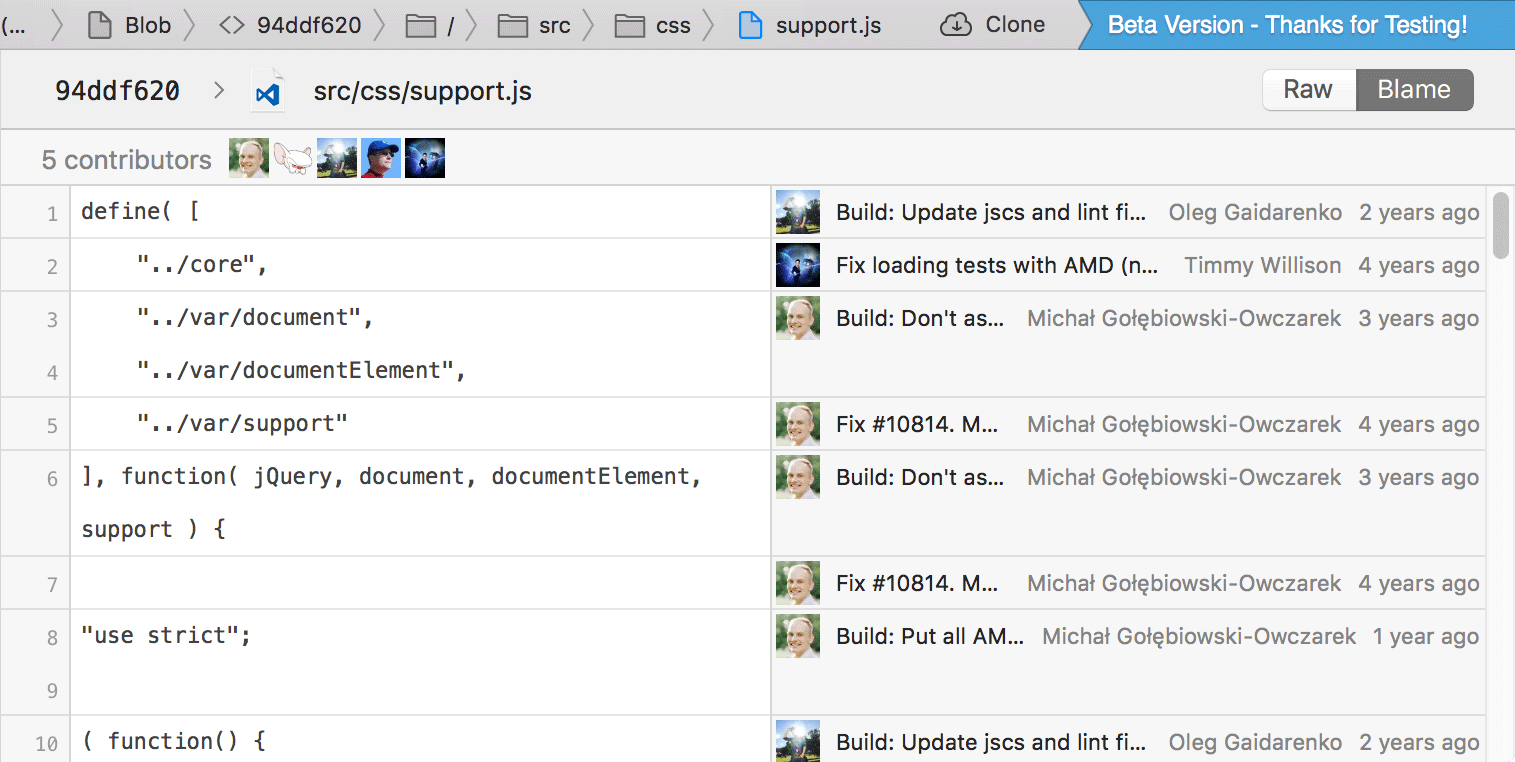This screenshot has height=762, width=1515.
Task: Click the Clone cloud download icon
Action: click(956, 25)
